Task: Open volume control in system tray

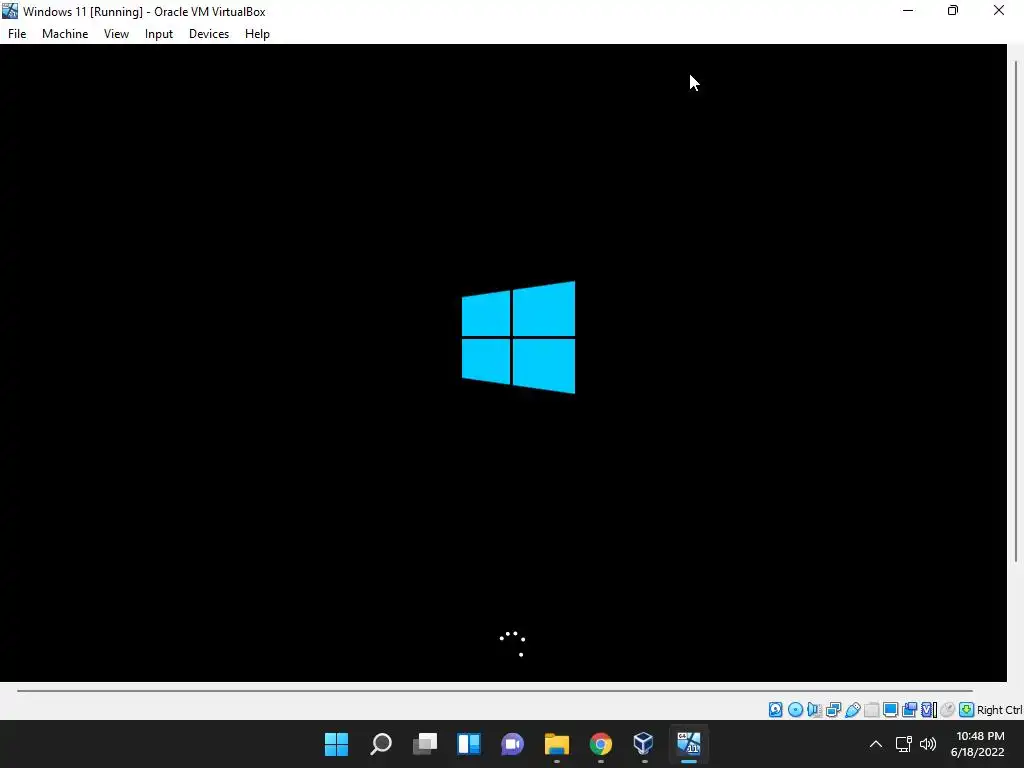Action: tap(927, 744)
